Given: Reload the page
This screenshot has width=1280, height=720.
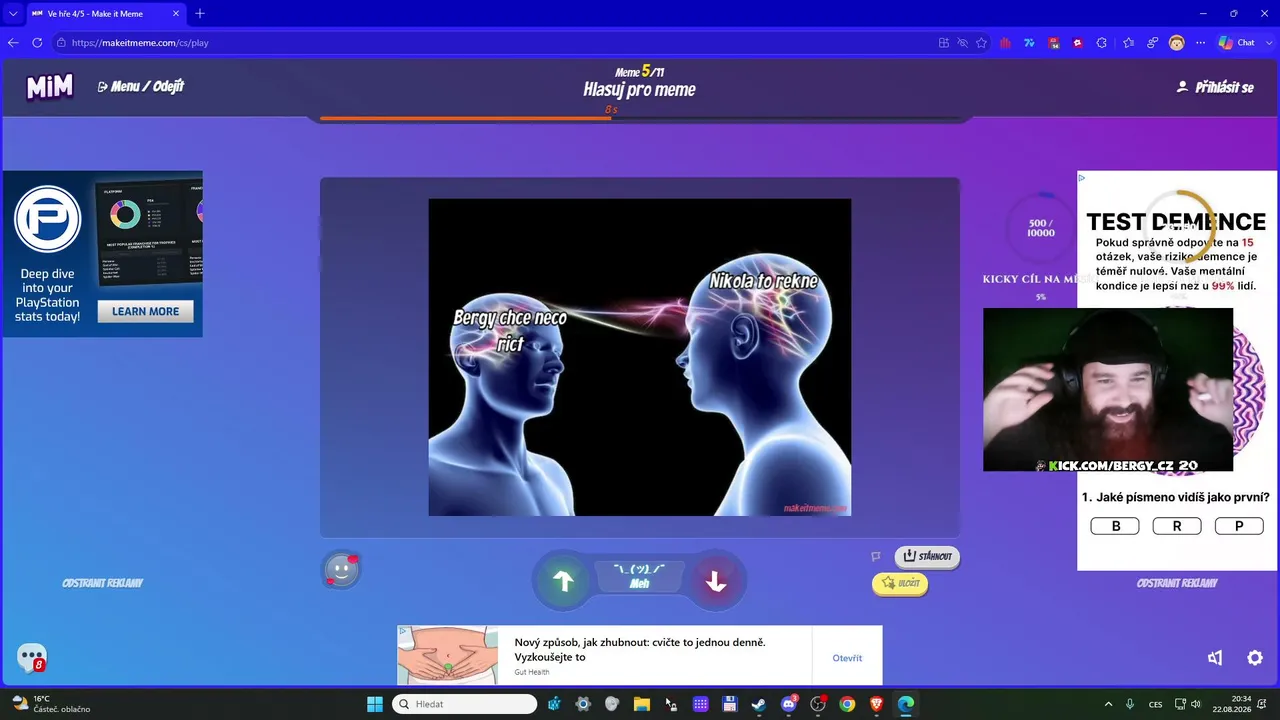Looking at the screenshot, I should [37, 43].
